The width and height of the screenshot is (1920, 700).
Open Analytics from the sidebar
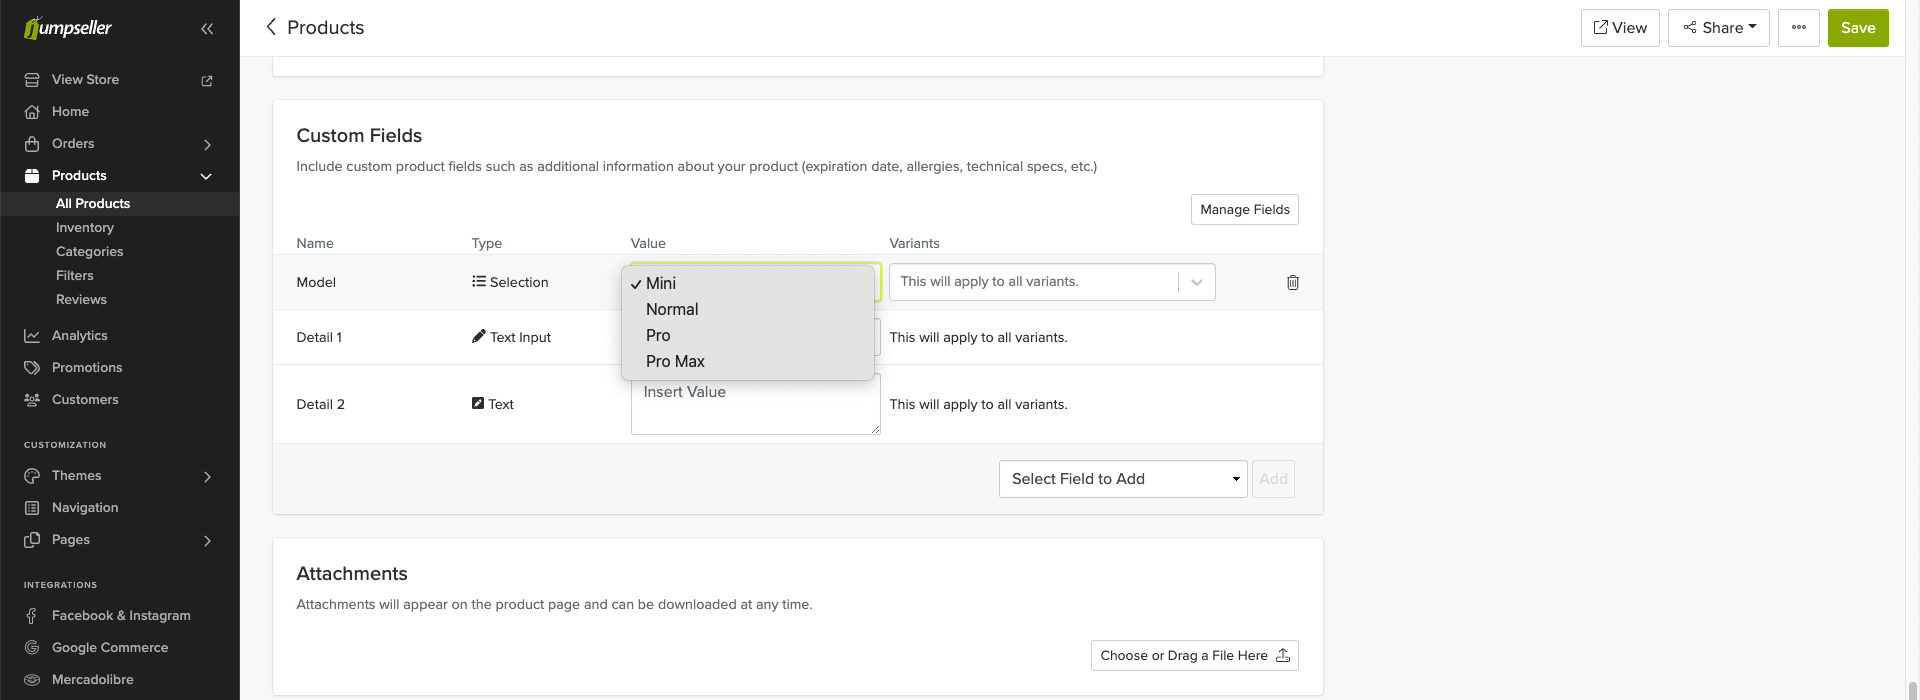point(79,336)
